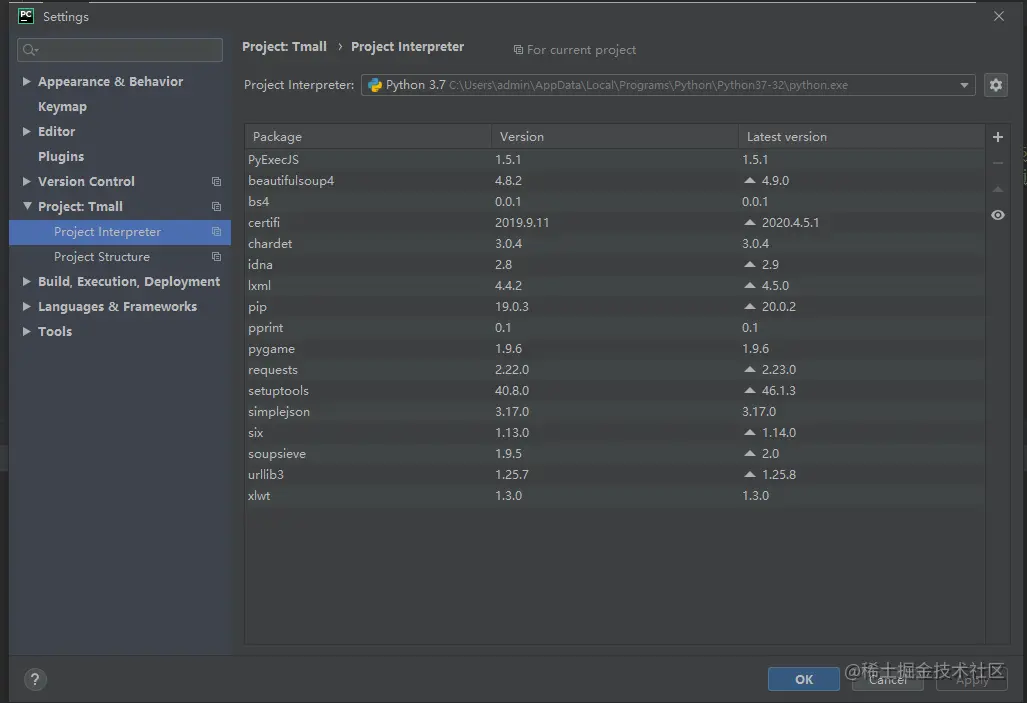Select the bs4 package row
The height and width of the screenshot is (703, 1027).
coord(614,201)
